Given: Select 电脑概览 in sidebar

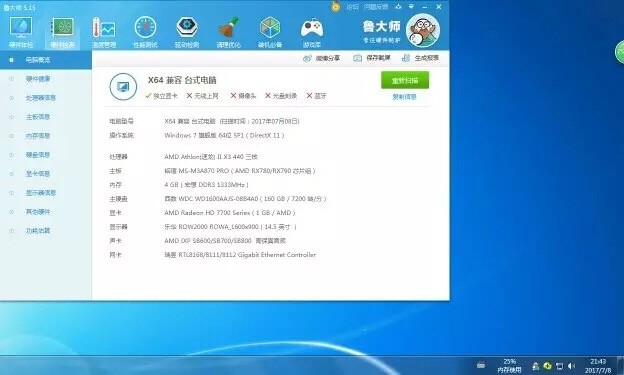Looking at the screenshot, I should tap(46, 60).
